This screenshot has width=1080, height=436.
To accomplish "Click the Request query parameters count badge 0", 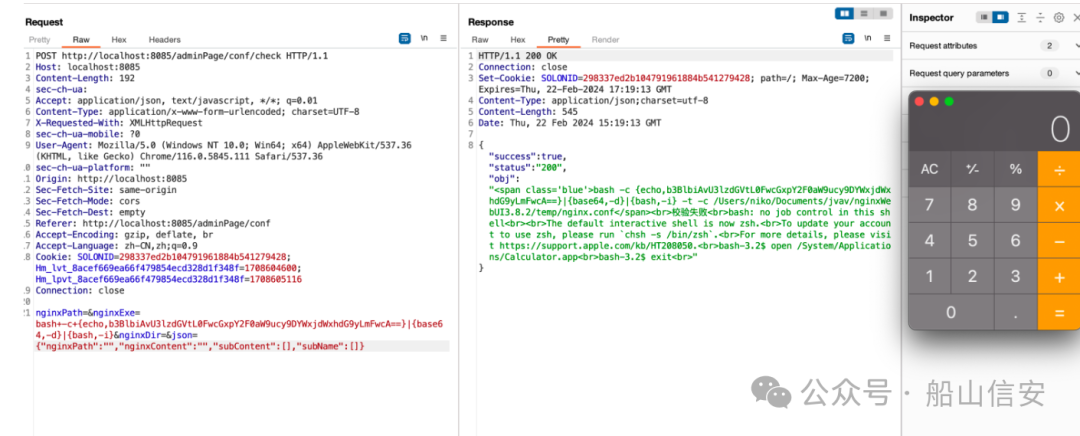I will click(x=1049, y=74).
